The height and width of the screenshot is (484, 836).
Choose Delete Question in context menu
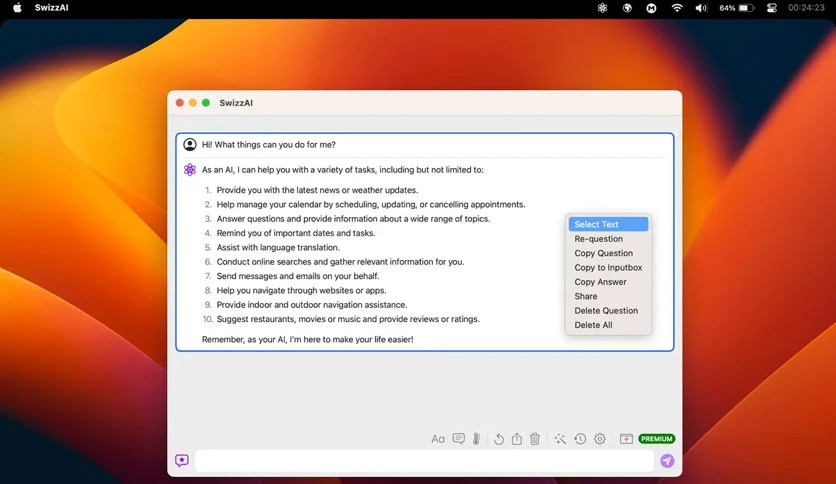[x=608, y=311]
